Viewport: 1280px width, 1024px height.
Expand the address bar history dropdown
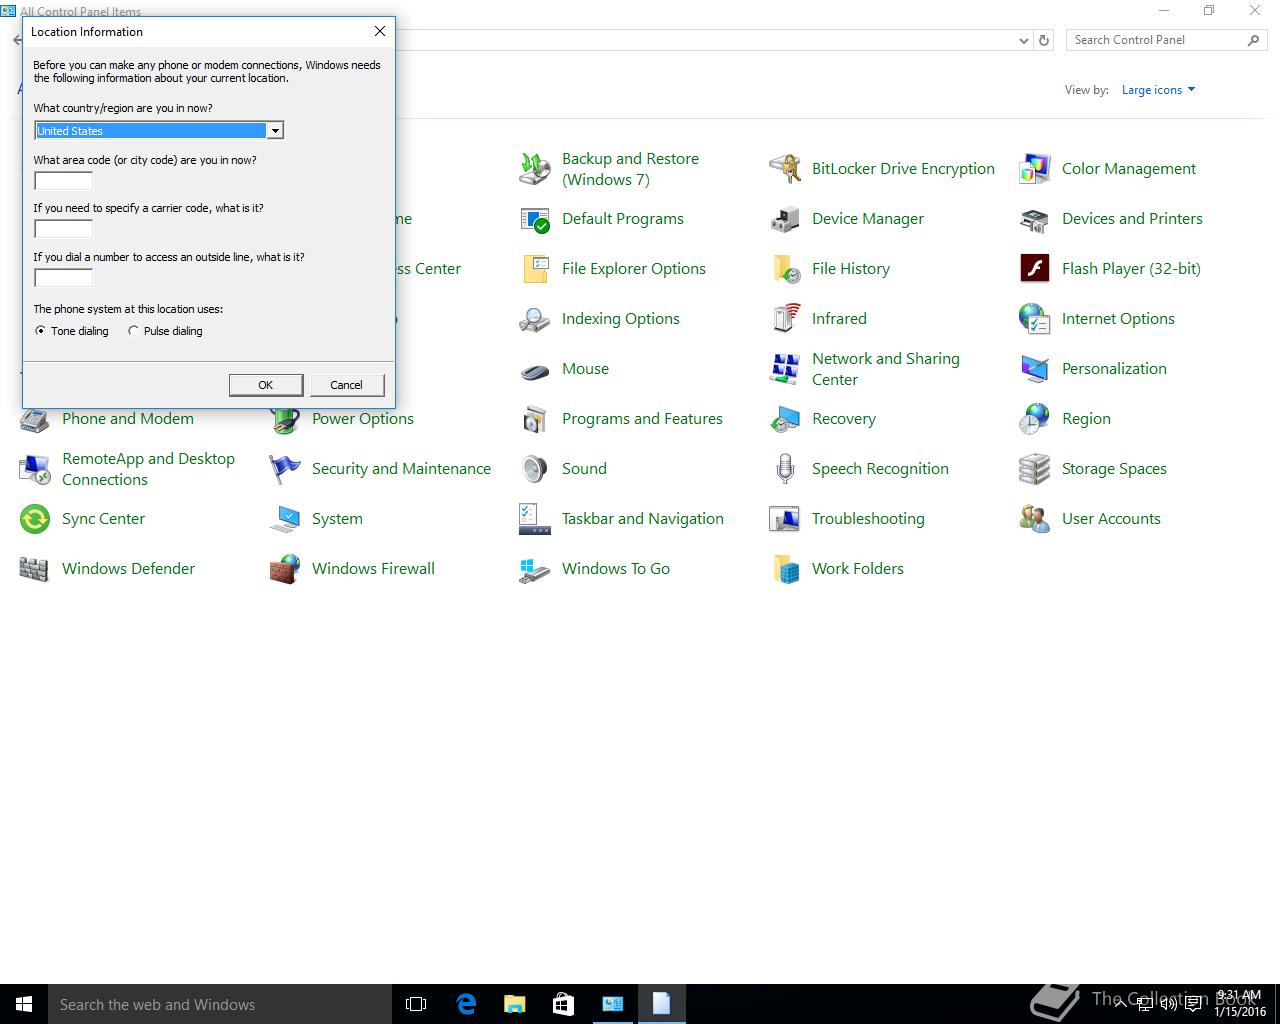click(x=1023, y=41)
